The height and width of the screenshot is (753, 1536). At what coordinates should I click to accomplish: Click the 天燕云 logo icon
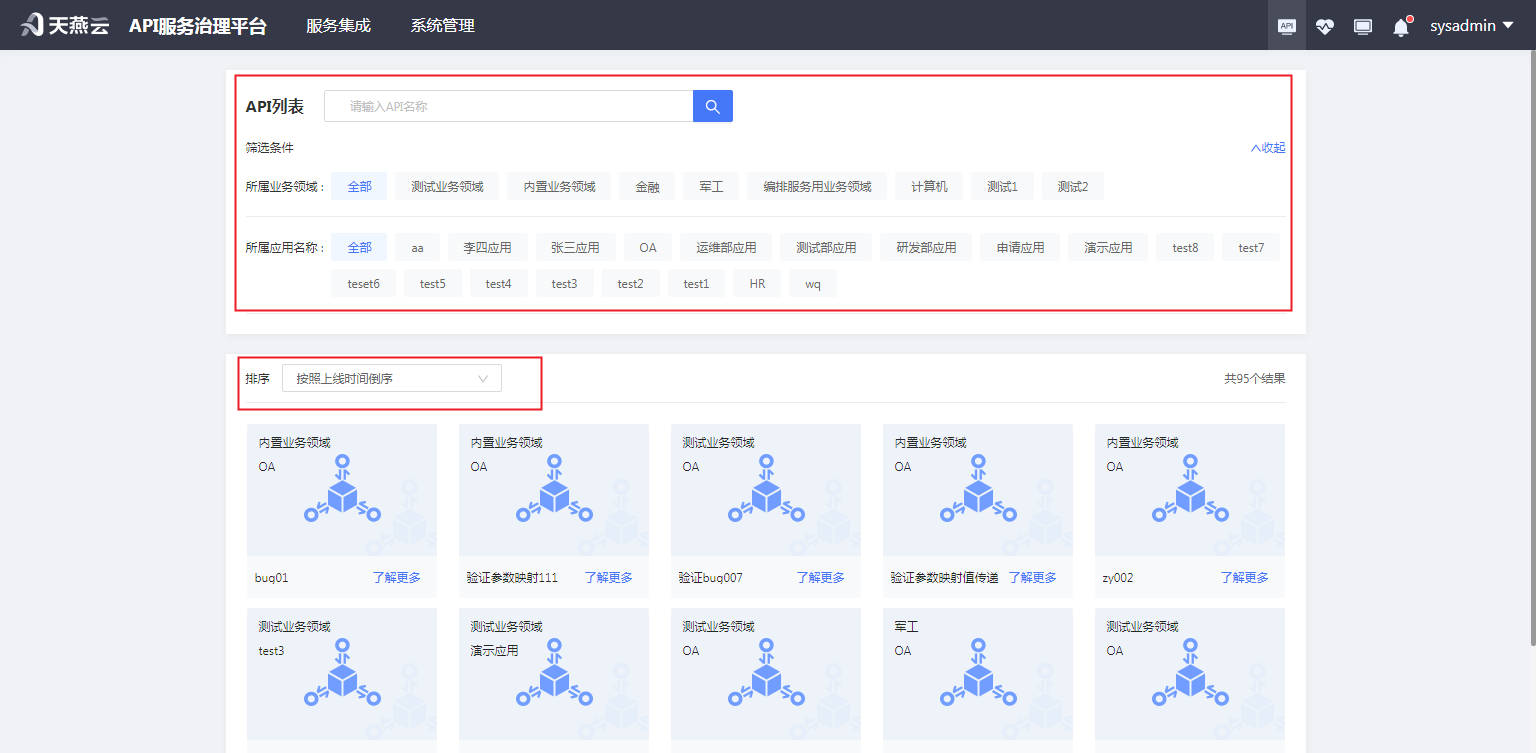pos(30,24)
